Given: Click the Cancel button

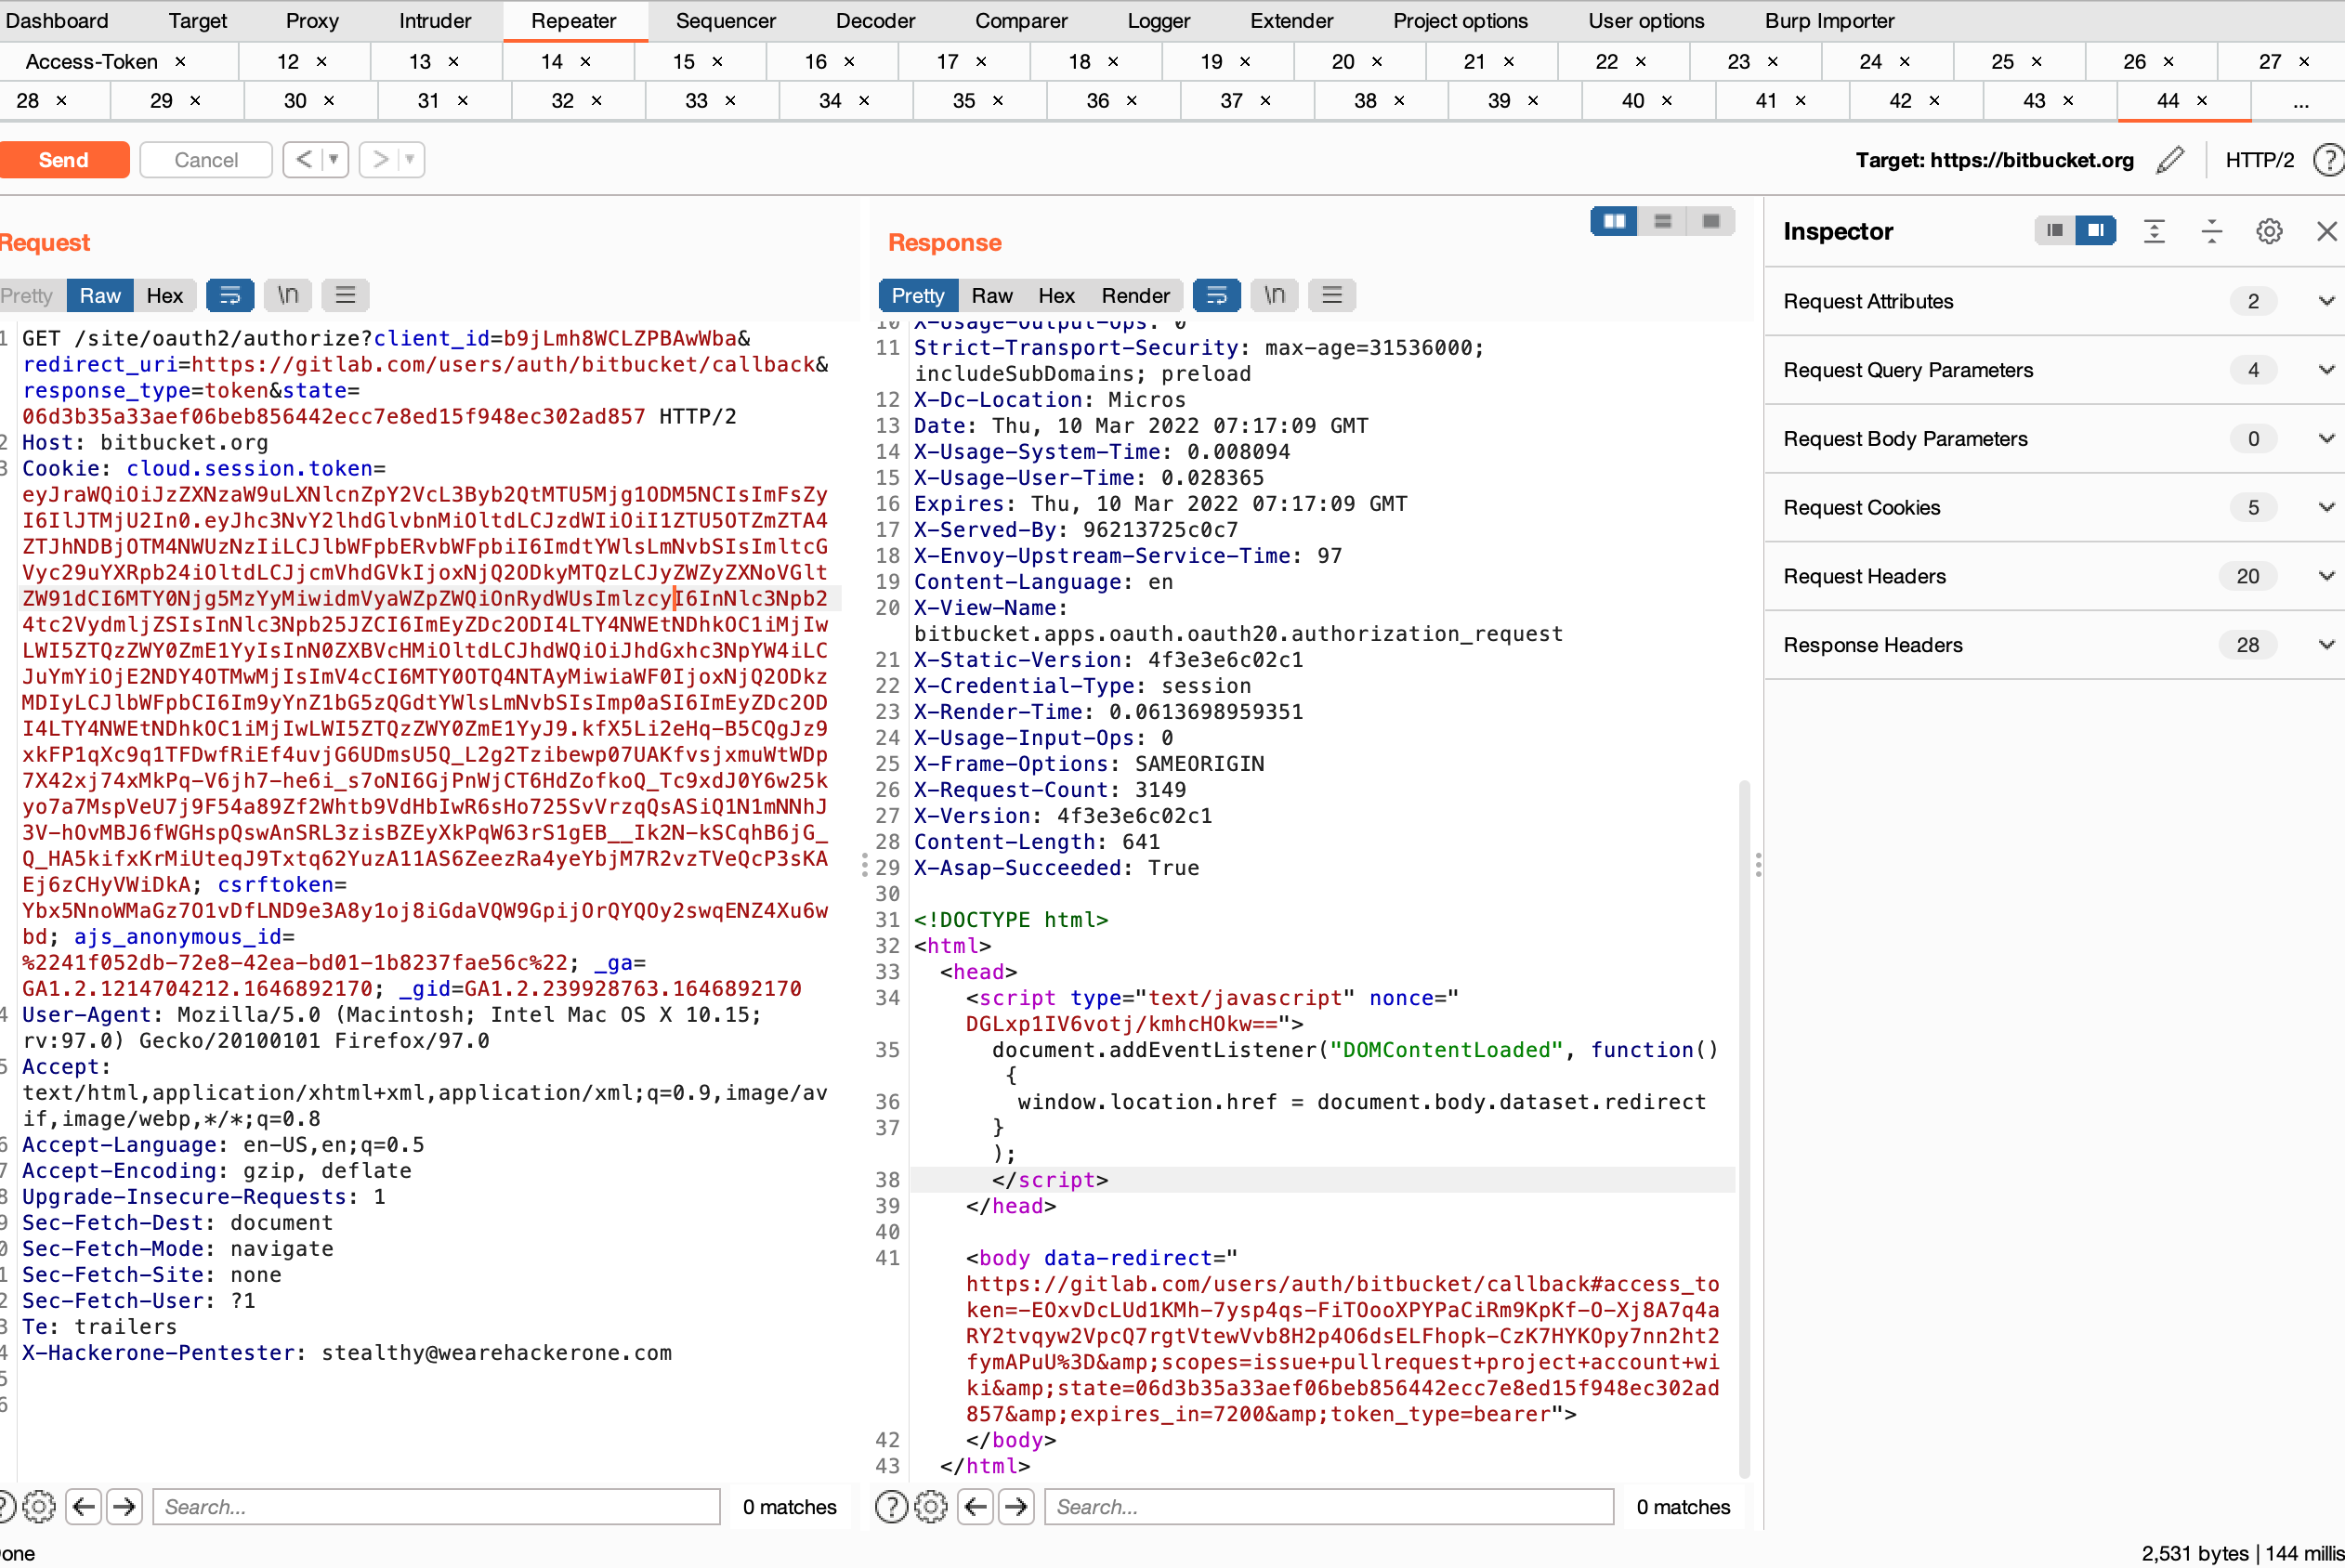Looking at the screenshot, I should point(205,160).
